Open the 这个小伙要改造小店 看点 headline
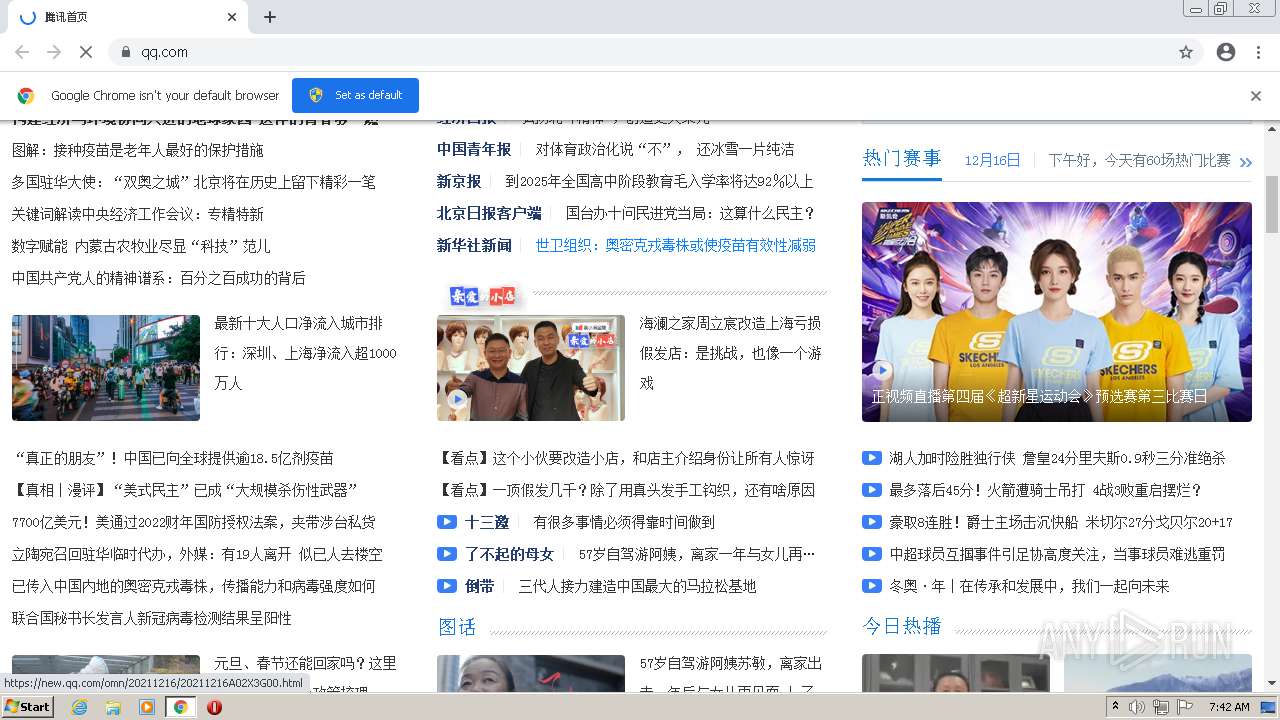This screenshot has height=720, width=1280. [626, 458]
